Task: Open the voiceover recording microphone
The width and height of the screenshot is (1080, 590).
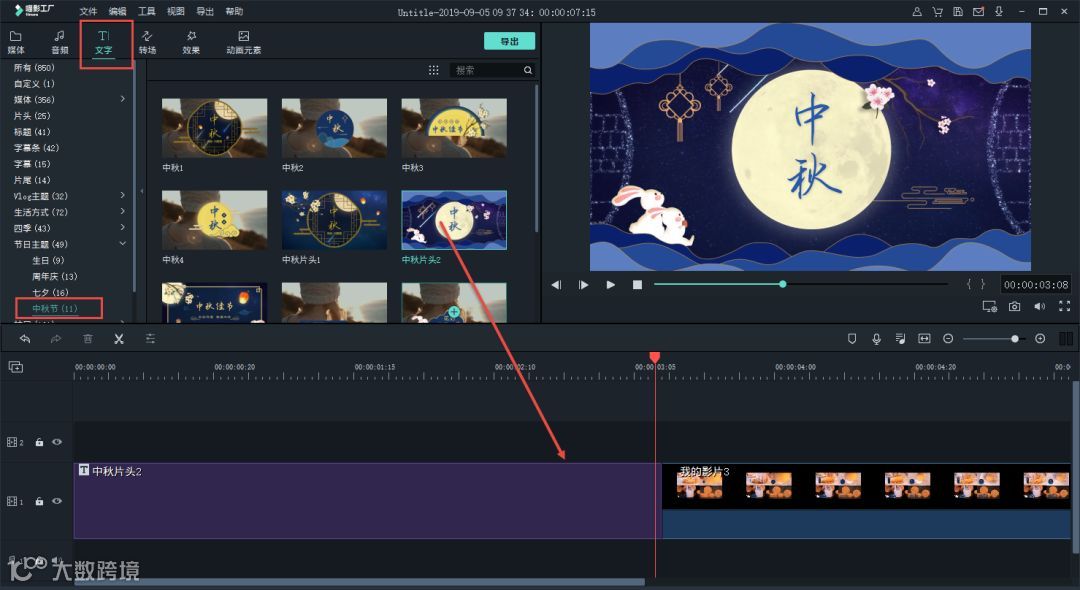Action: pyautogui.click(x=876, y=339)
